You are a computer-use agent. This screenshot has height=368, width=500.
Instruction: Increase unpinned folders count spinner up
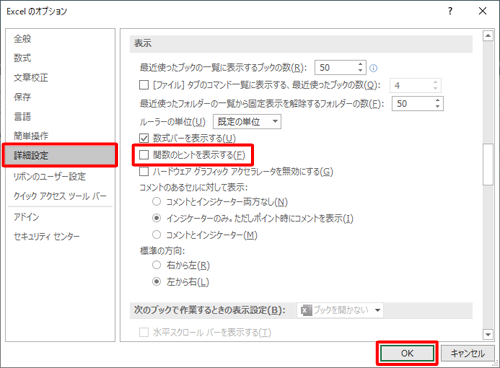click(437, 100)
